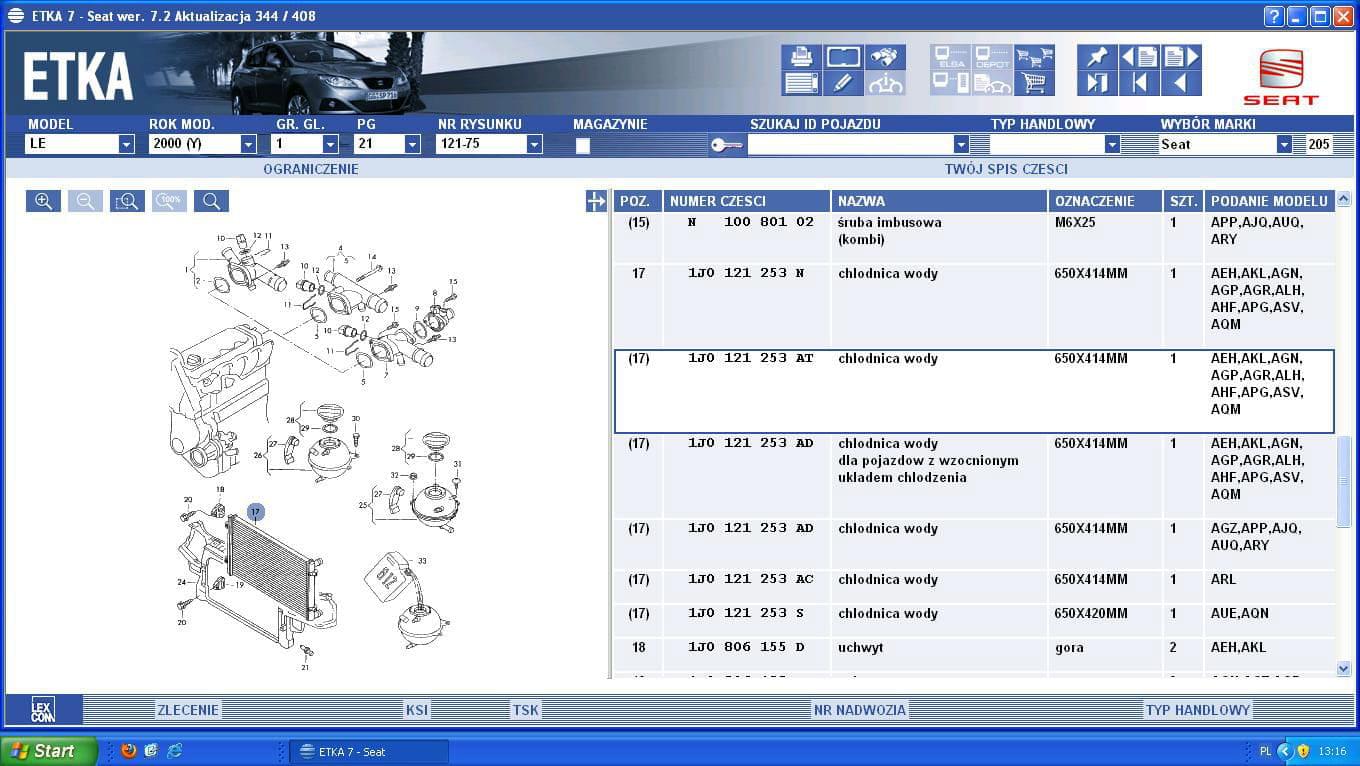Click the NAZWA column header
1360x766 pixels.
point(939,201)
